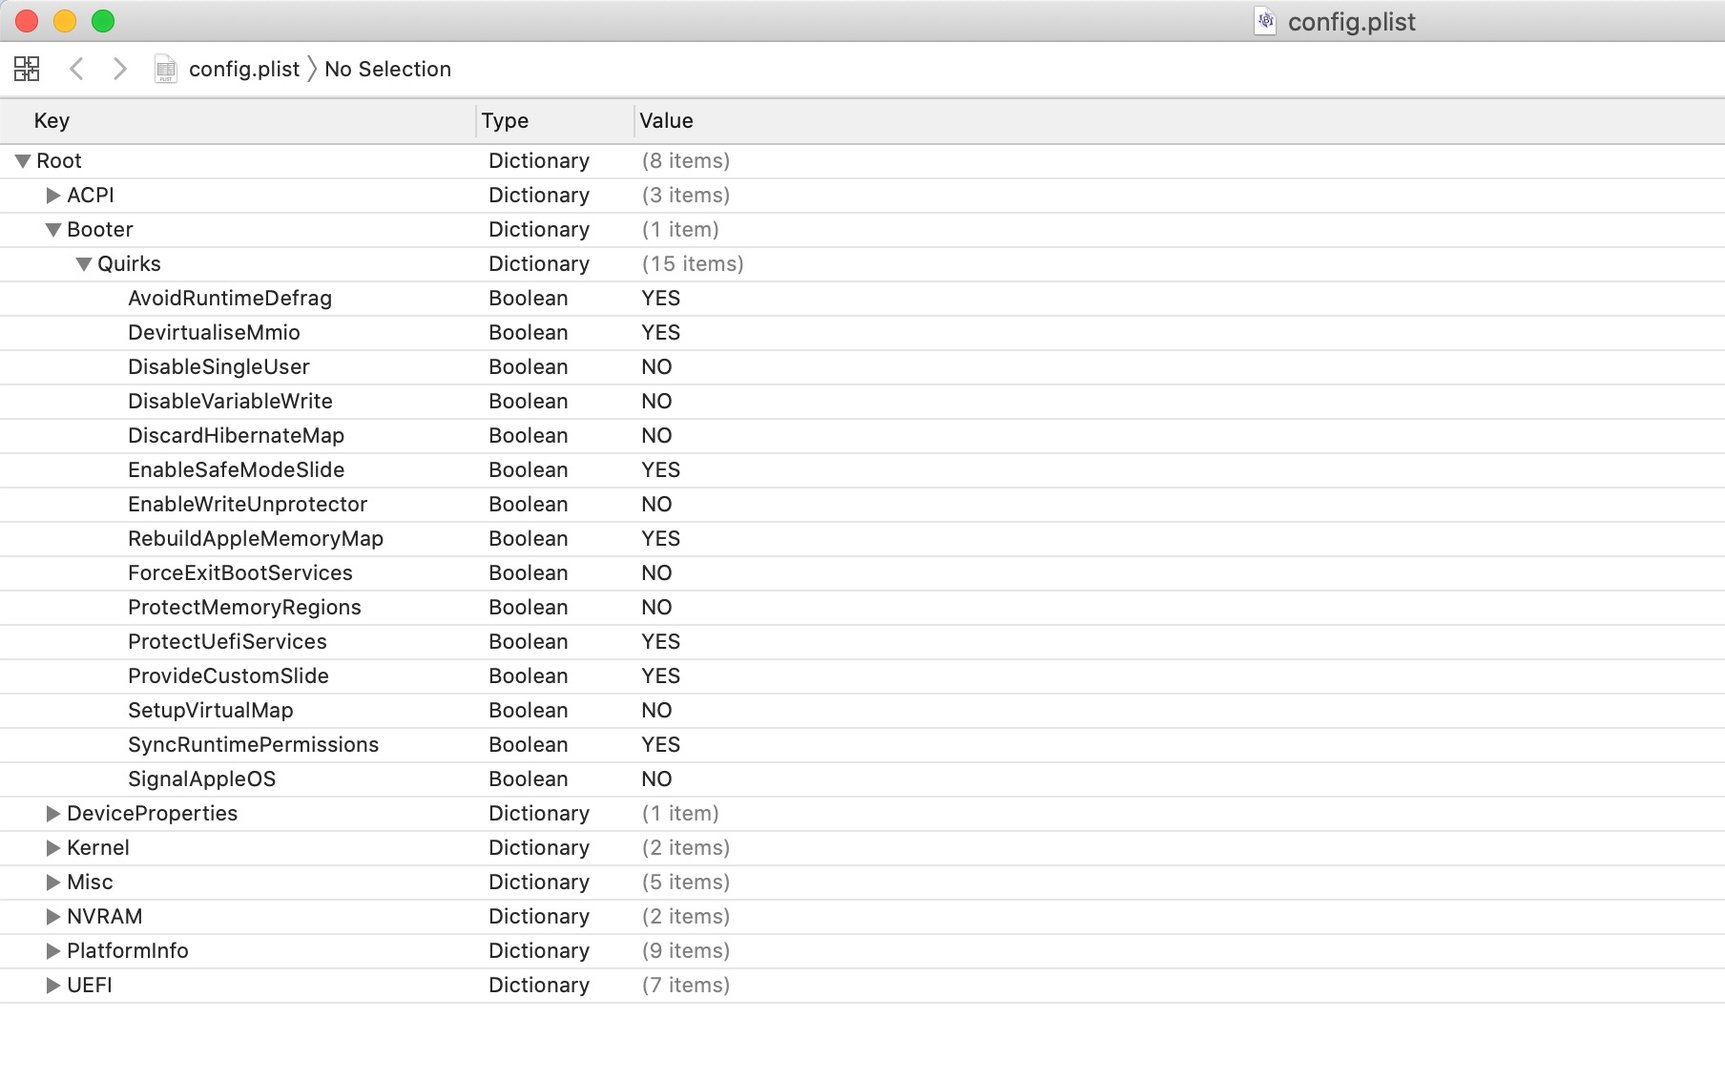Click the (15 items) value of Quirks

[x=693, y=264]
